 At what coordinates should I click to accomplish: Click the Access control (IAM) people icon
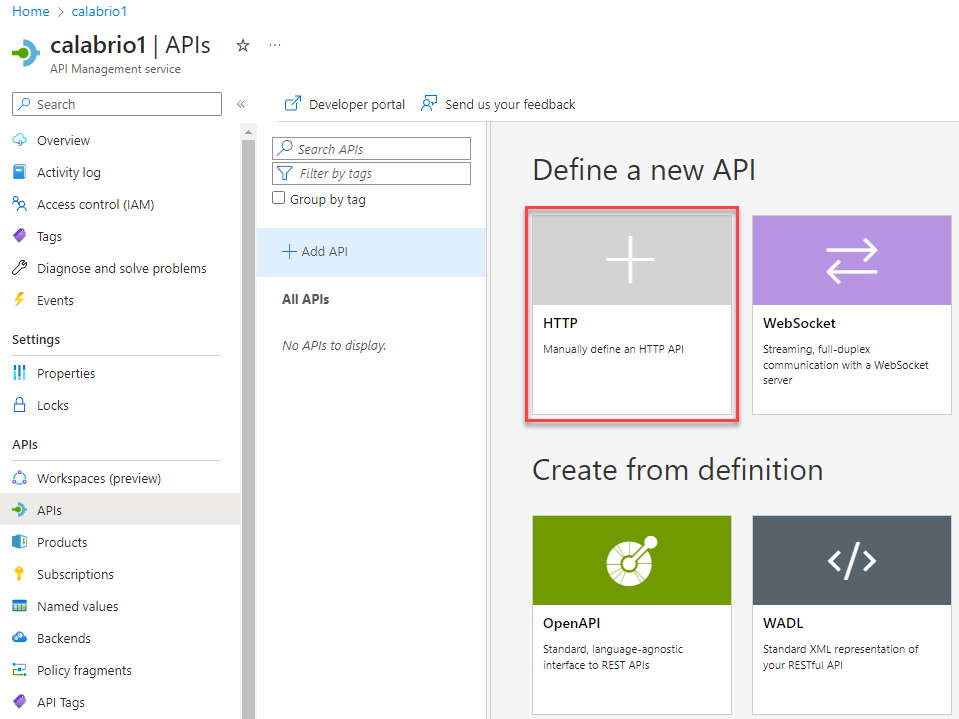click(20, 204)
